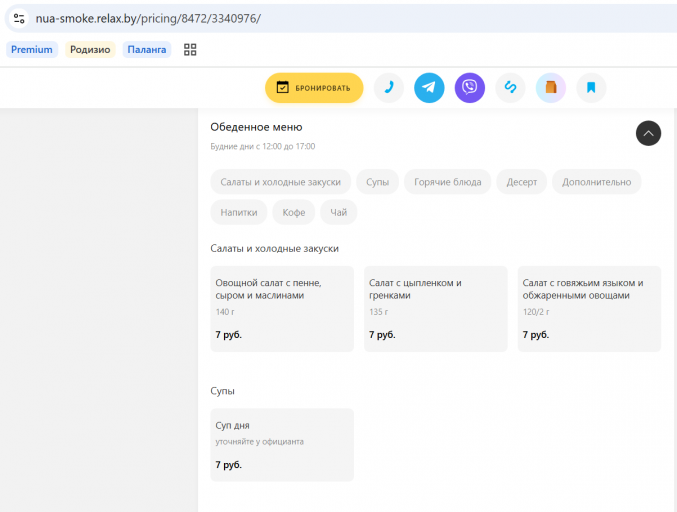677x512 pixels.
Task: Select the Горячие блюда category chip
Action: pos(448,182)
